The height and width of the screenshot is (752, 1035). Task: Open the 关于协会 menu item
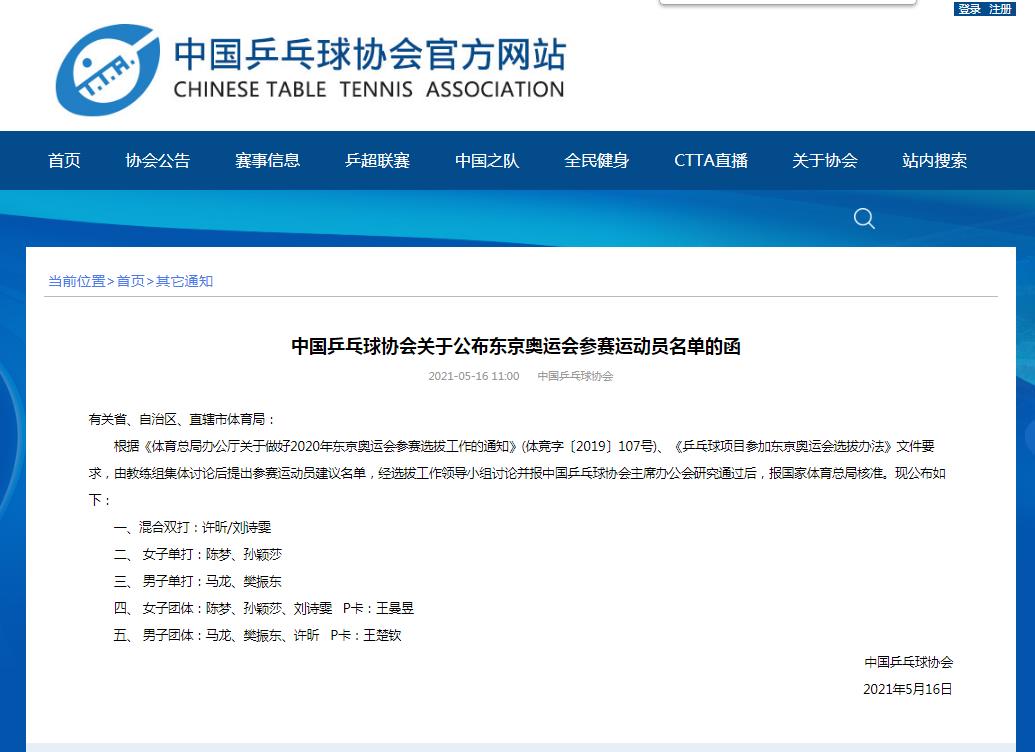(x=825, y=160)
